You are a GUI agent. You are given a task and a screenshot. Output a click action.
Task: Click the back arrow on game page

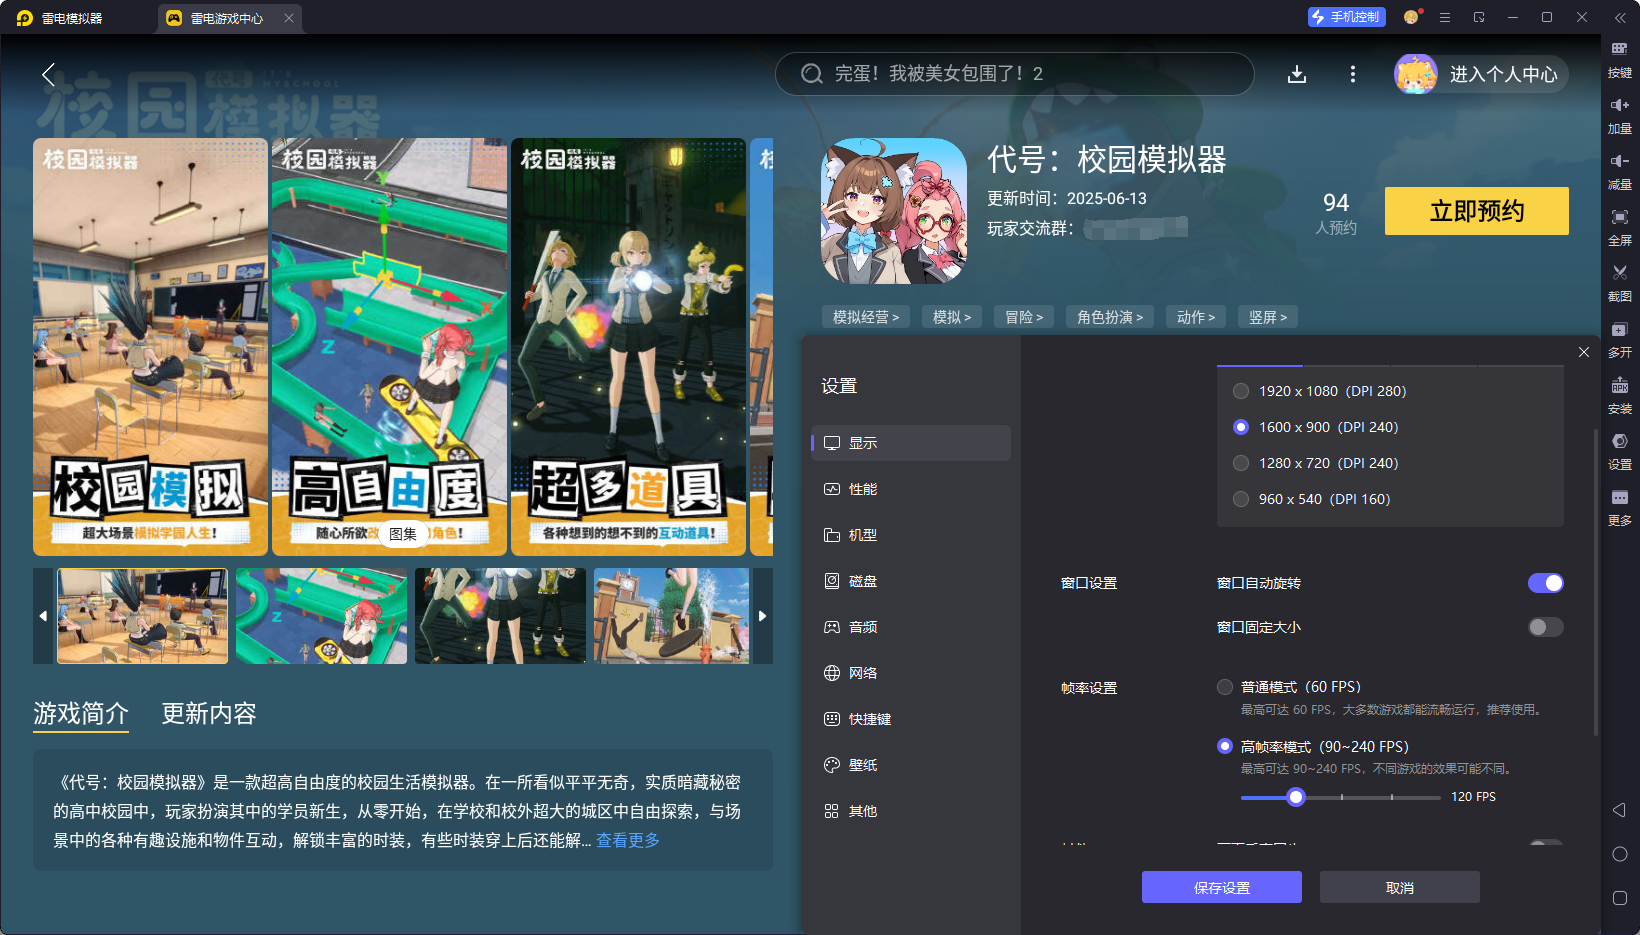click(x=48, y=74)
